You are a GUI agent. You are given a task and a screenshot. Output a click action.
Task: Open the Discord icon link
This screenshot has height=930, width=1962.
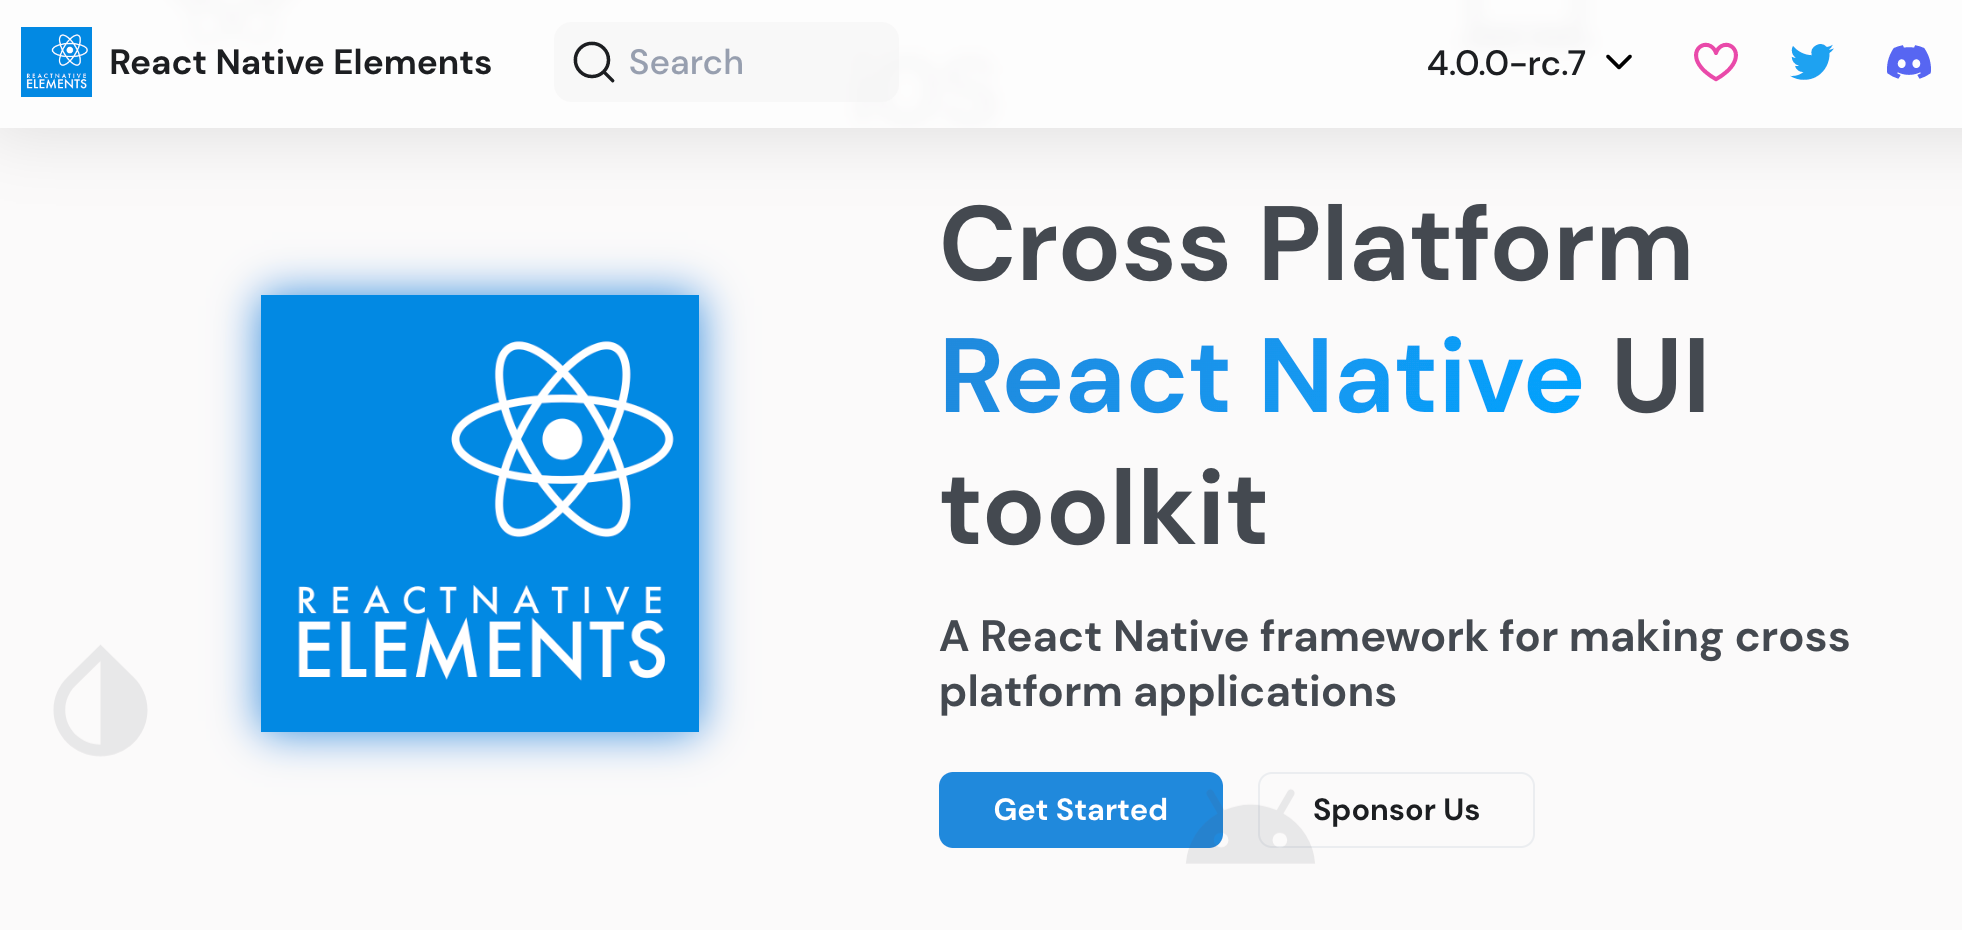pos(1908,62)
